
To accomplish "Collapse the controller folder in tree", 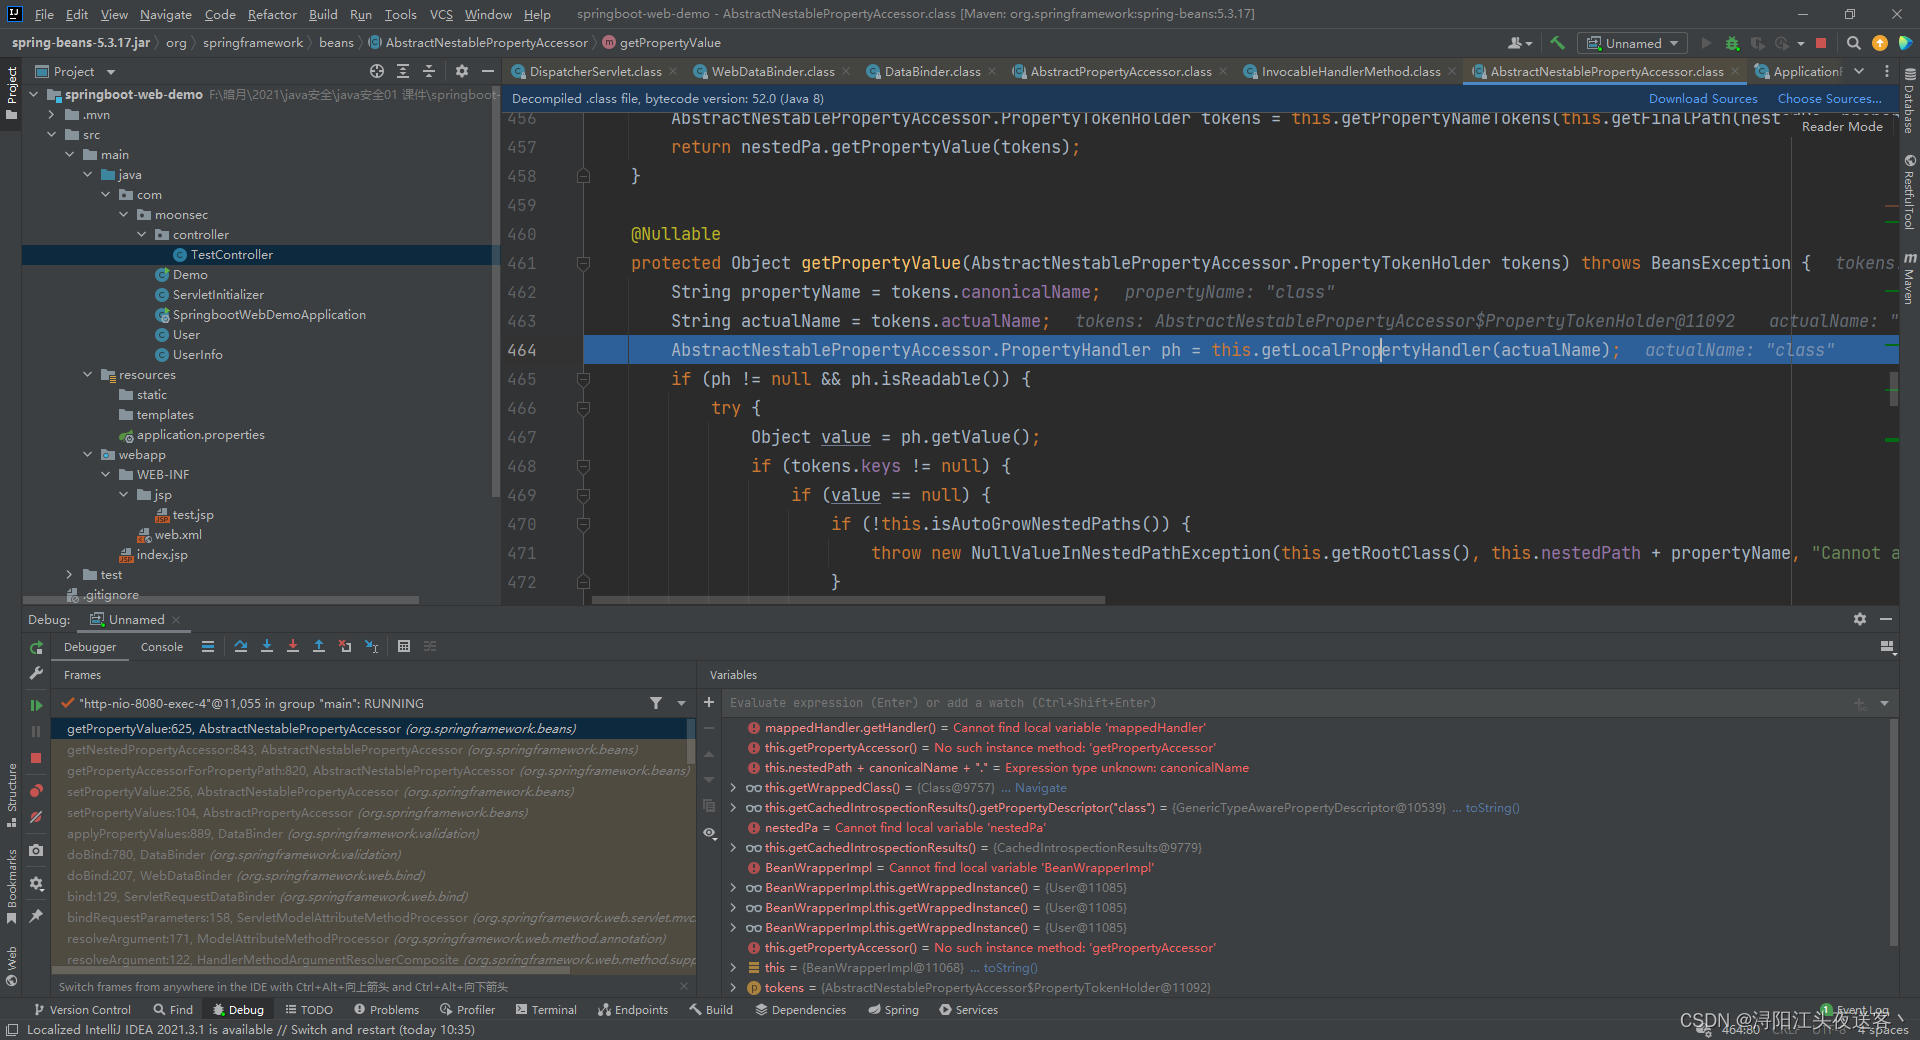I will pos(142,234).
